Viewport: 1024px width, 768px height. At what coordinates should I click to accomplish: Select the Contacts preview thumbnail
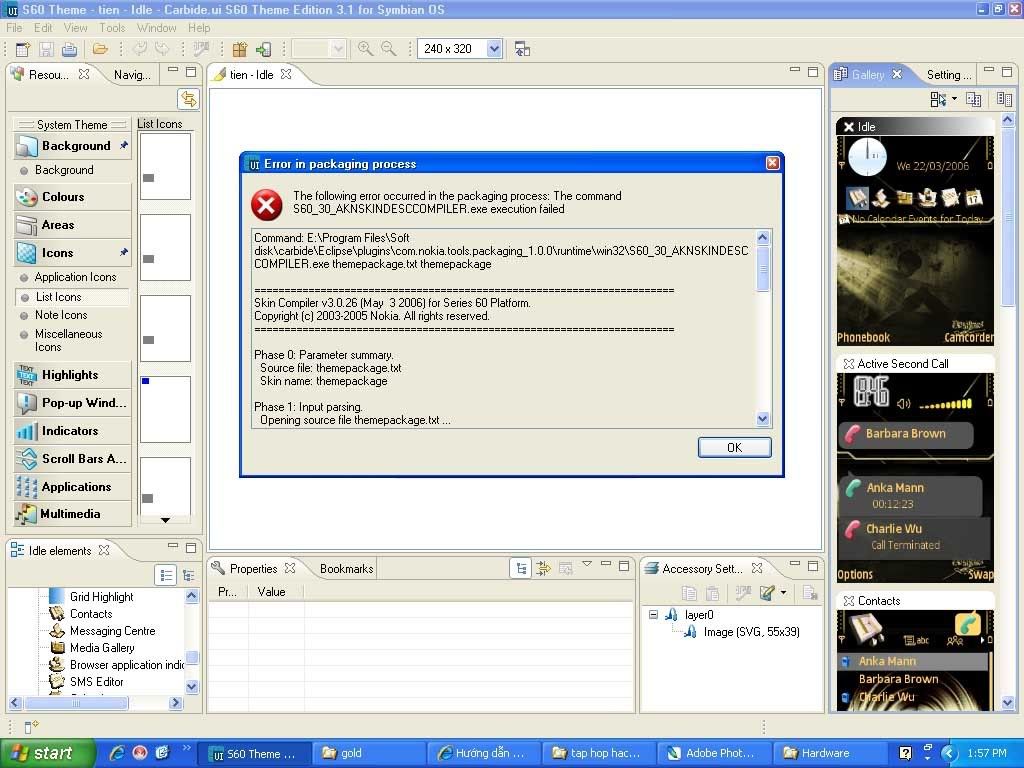tap(915, 651)
